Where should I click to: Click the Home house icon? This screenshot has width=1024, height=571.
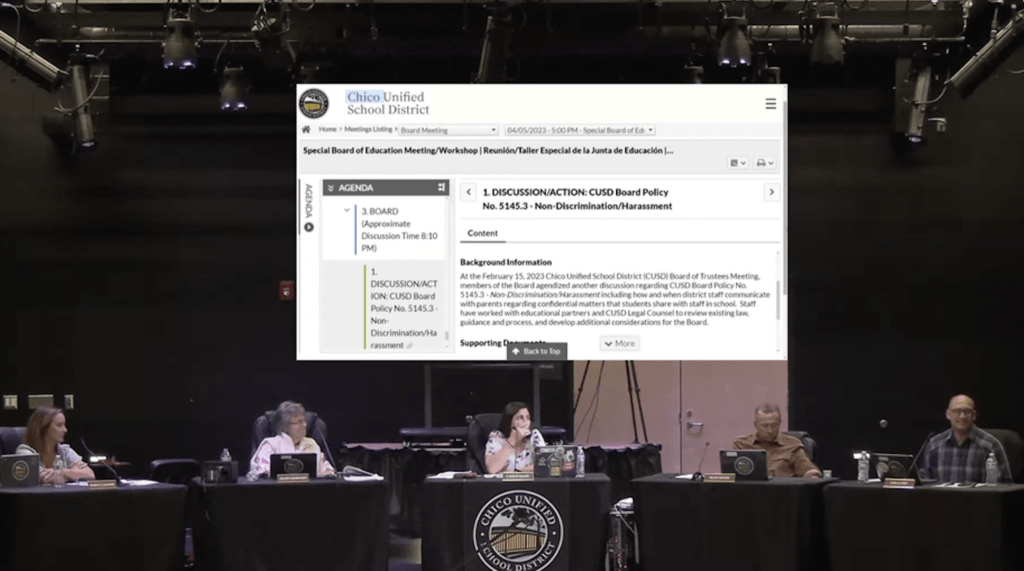tap(306, 130)
